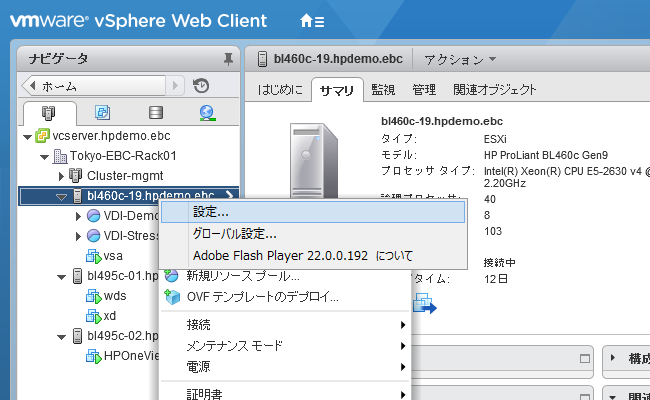
Task: Click the xd virtual machine icon
Action: tap(94, 316)
